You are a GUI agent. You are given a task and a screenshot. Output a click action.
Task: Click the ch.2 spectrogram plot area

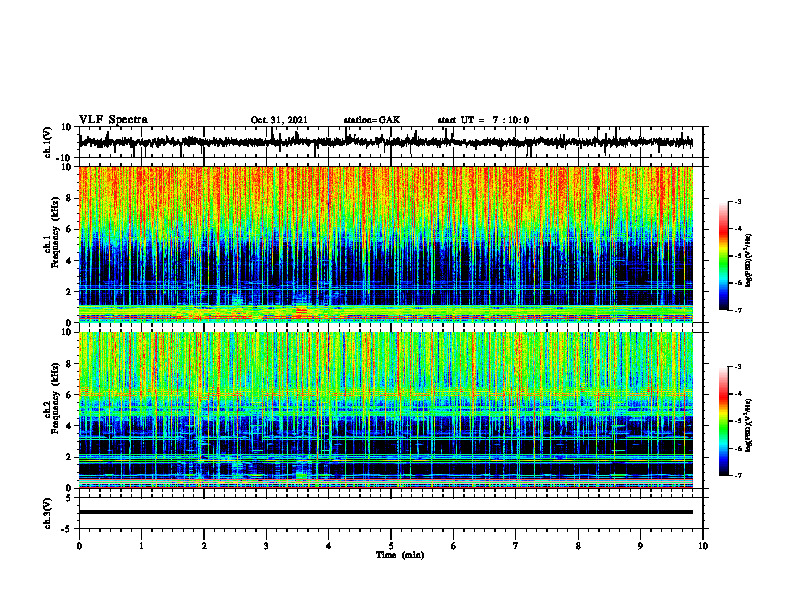[x=386, y=410]
